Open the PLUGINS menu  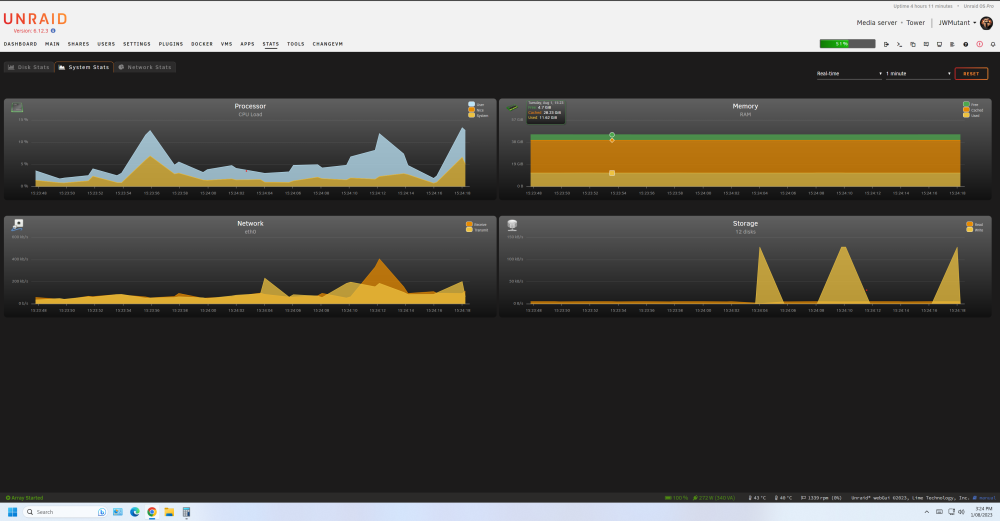[x=171, y=44]
